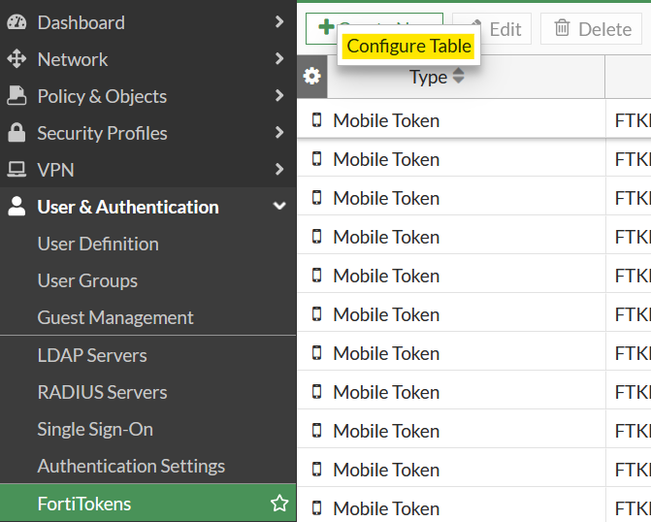651x522 pixels.
Task: Open User Definition menu item
Action: pos(98,244)
